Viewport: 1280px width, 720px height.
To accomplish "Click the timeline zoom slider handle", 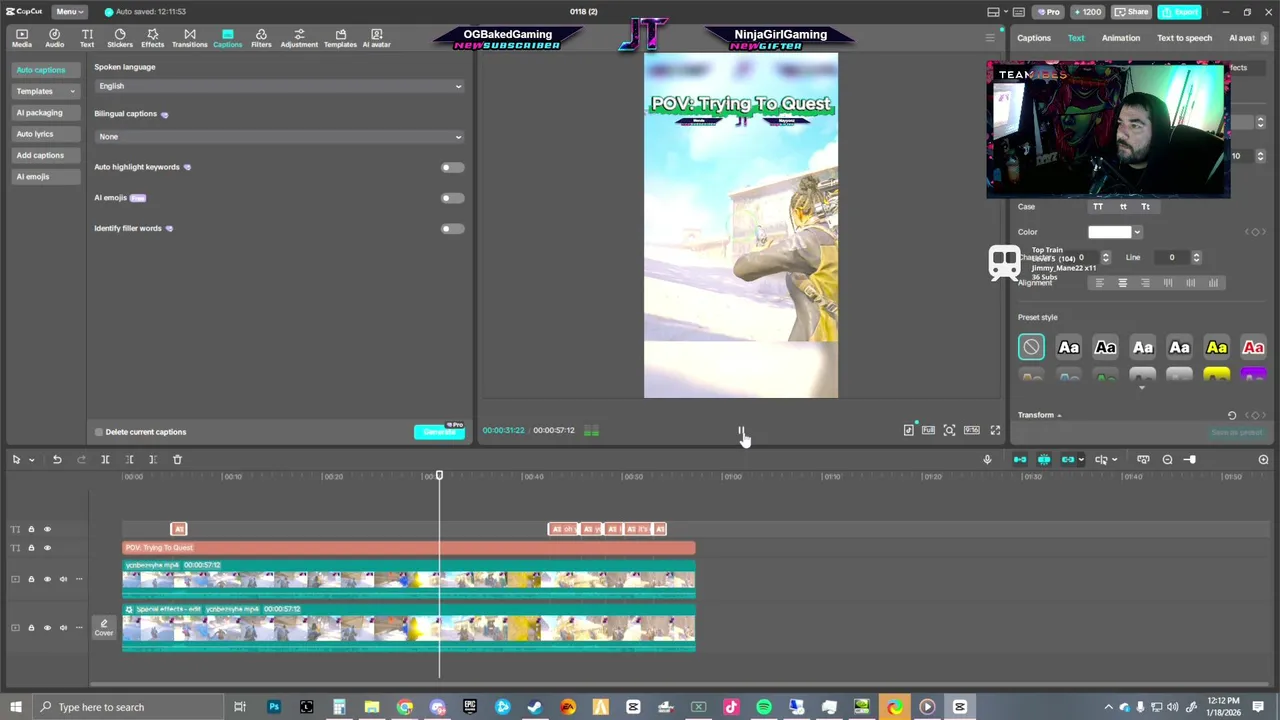I will (1190, 459).
